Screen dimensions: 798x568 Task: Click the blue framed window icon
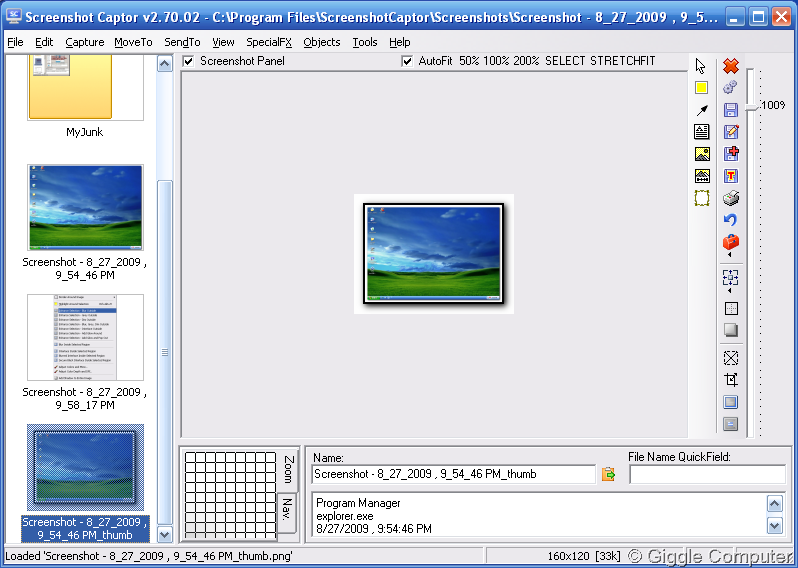731,402
